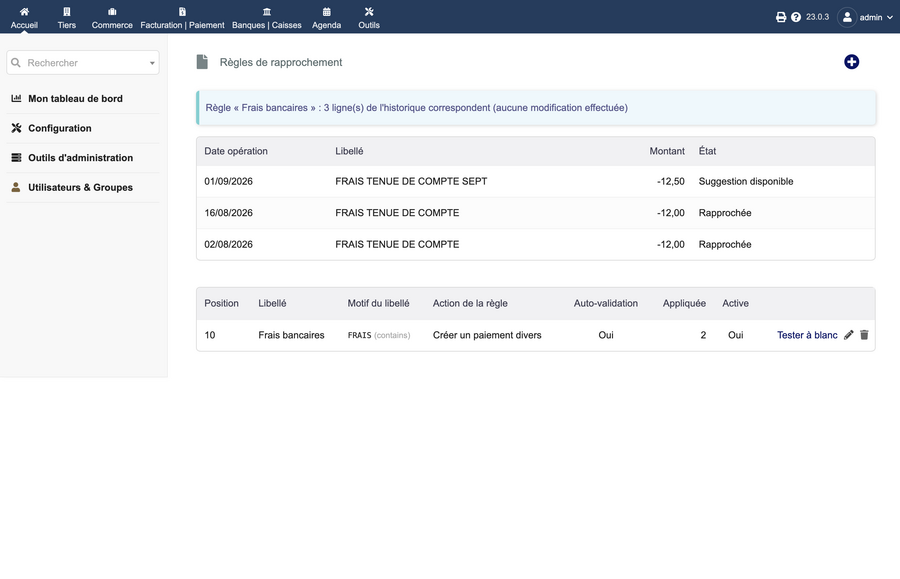
Task: Open the print icon in top bar
Action: pos(781,17)
